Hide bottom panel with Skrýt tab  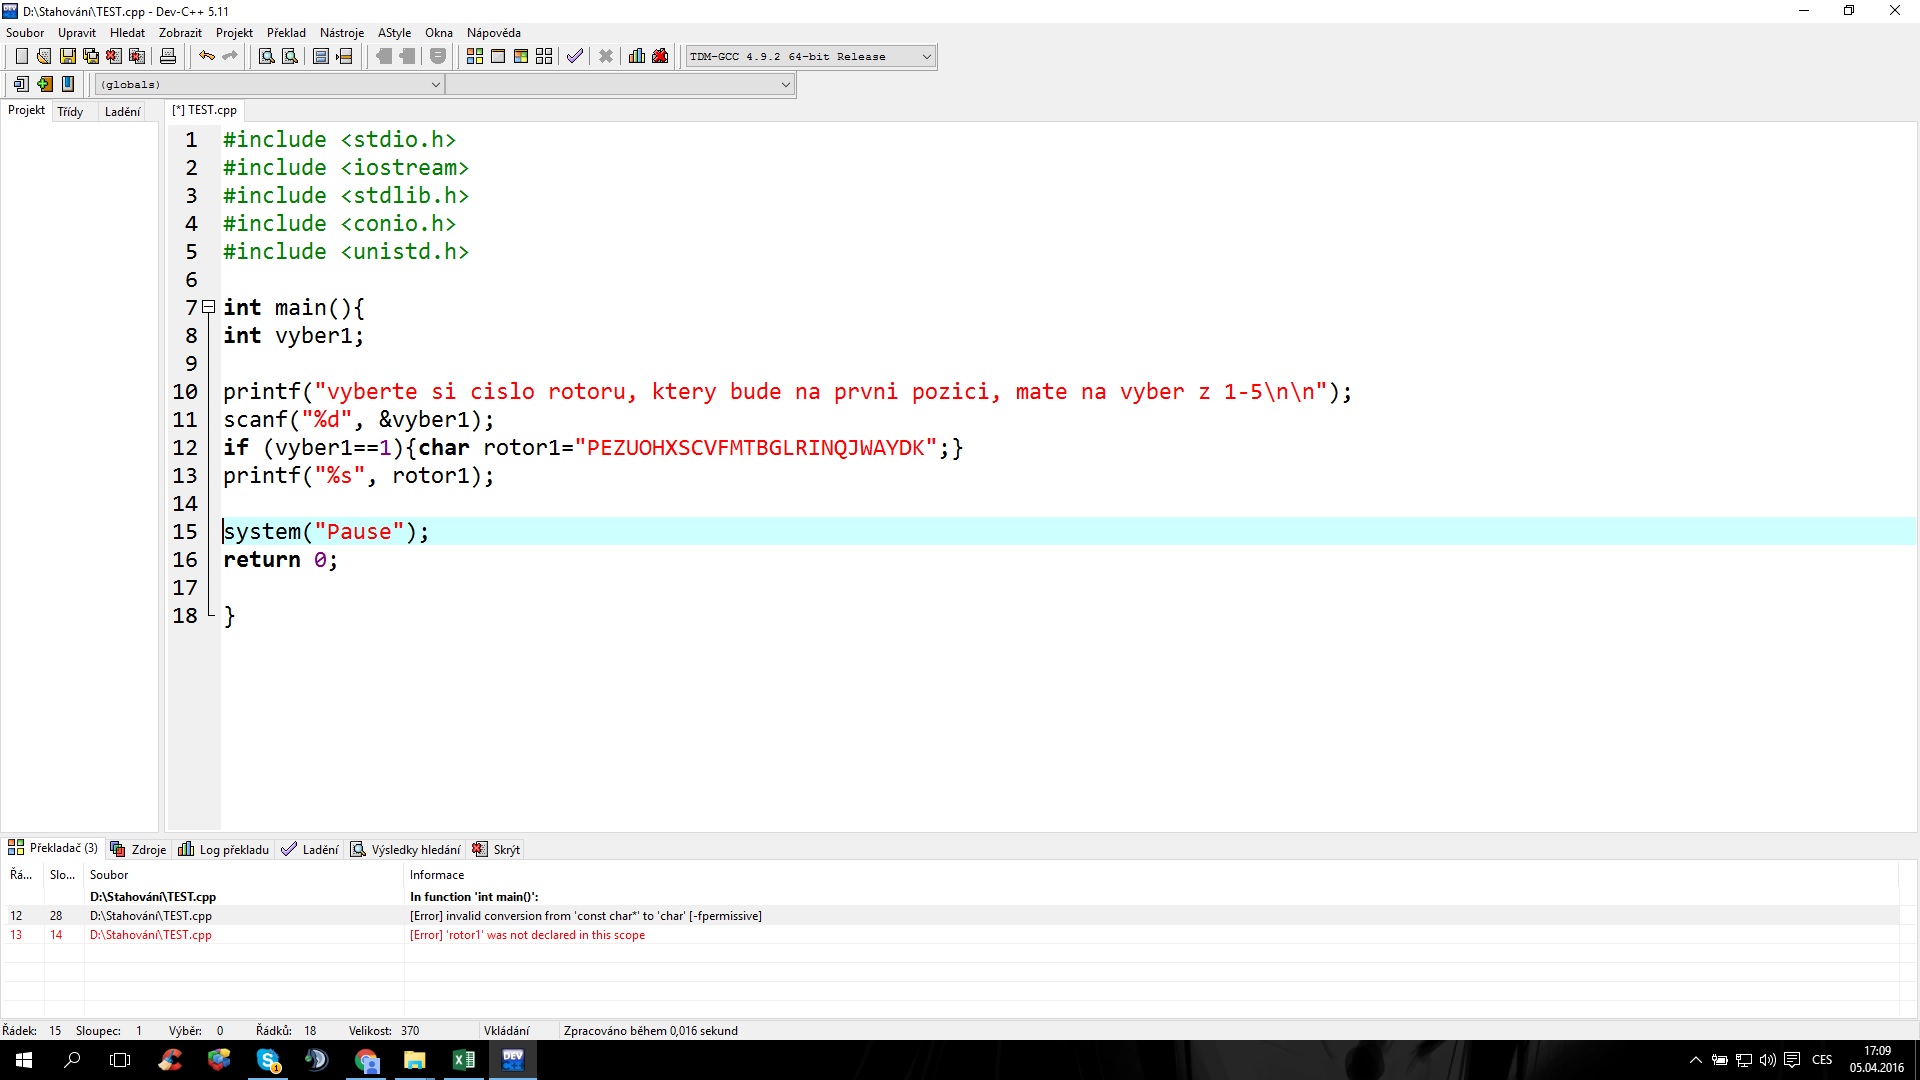click(x=497, y=849)
